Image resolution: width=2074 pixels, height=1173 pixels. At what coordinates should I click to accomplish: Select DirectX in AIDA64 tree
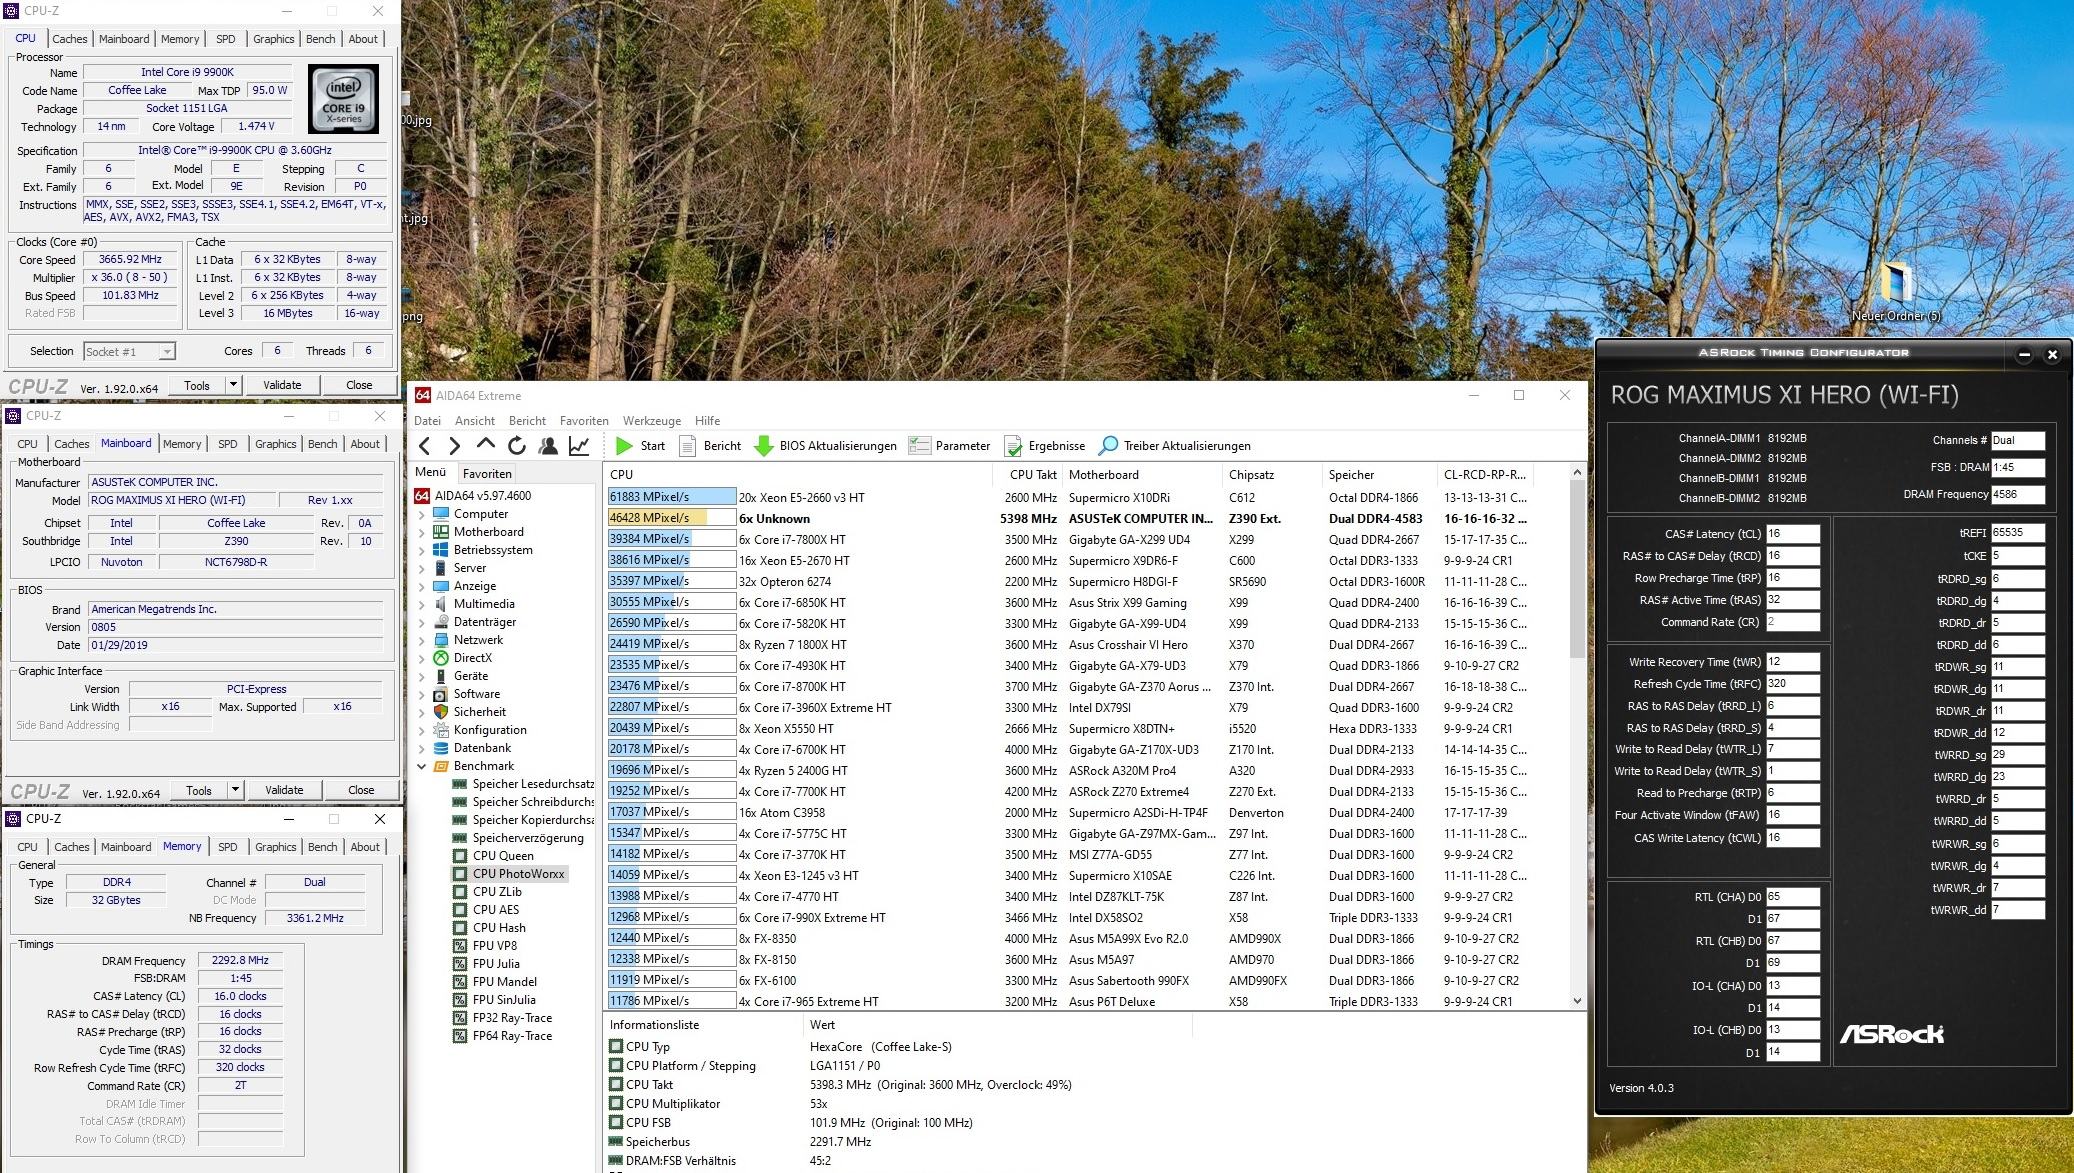(473, 658)
